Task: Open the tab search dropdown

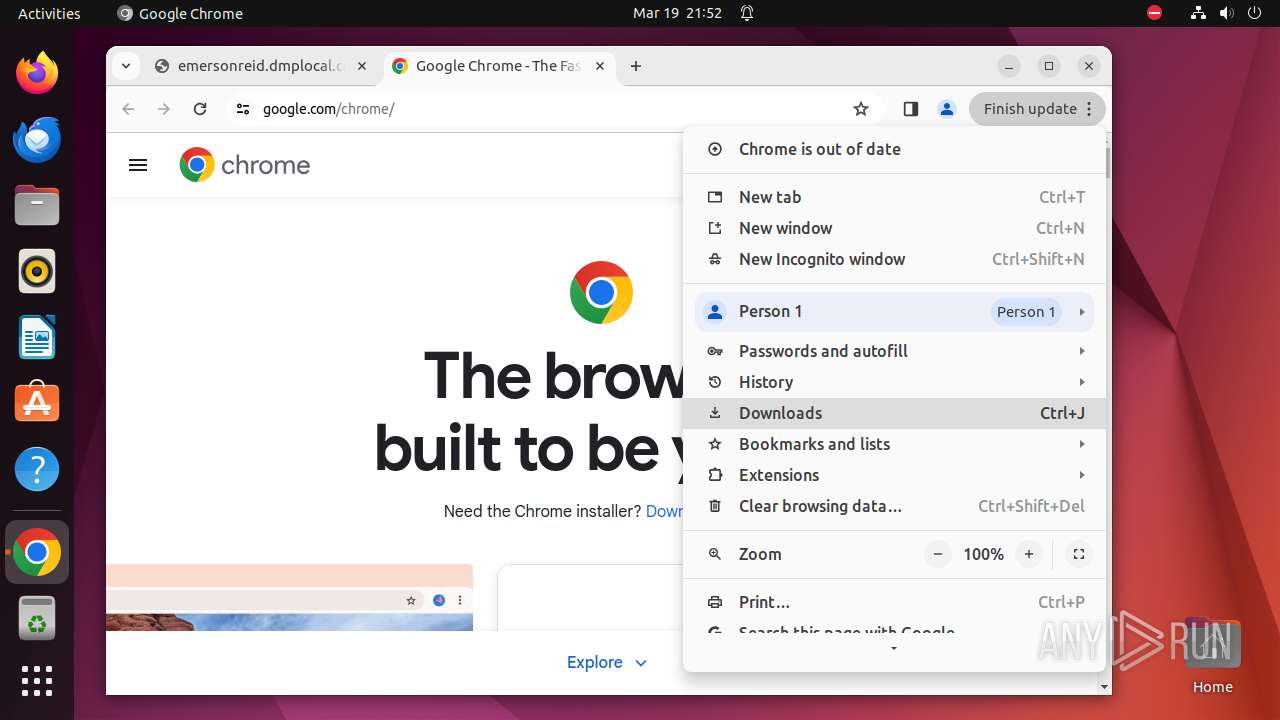Action: point(125,66)
